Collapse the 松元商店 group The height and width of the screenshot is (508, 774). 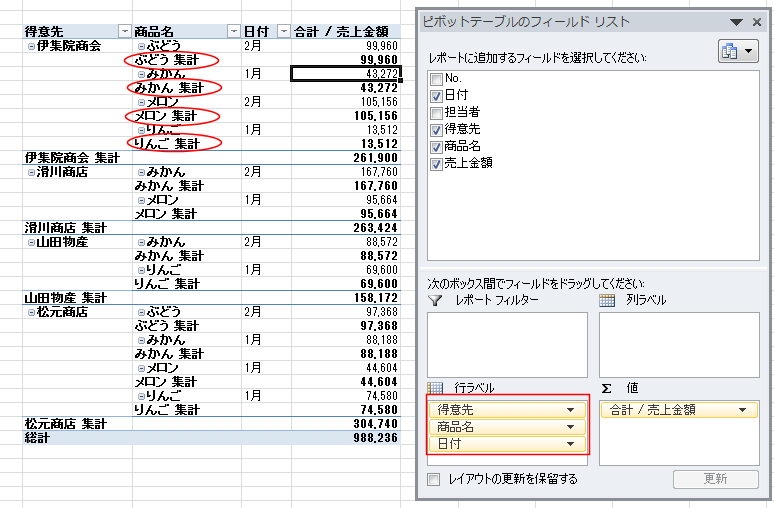tap(31, 313)
